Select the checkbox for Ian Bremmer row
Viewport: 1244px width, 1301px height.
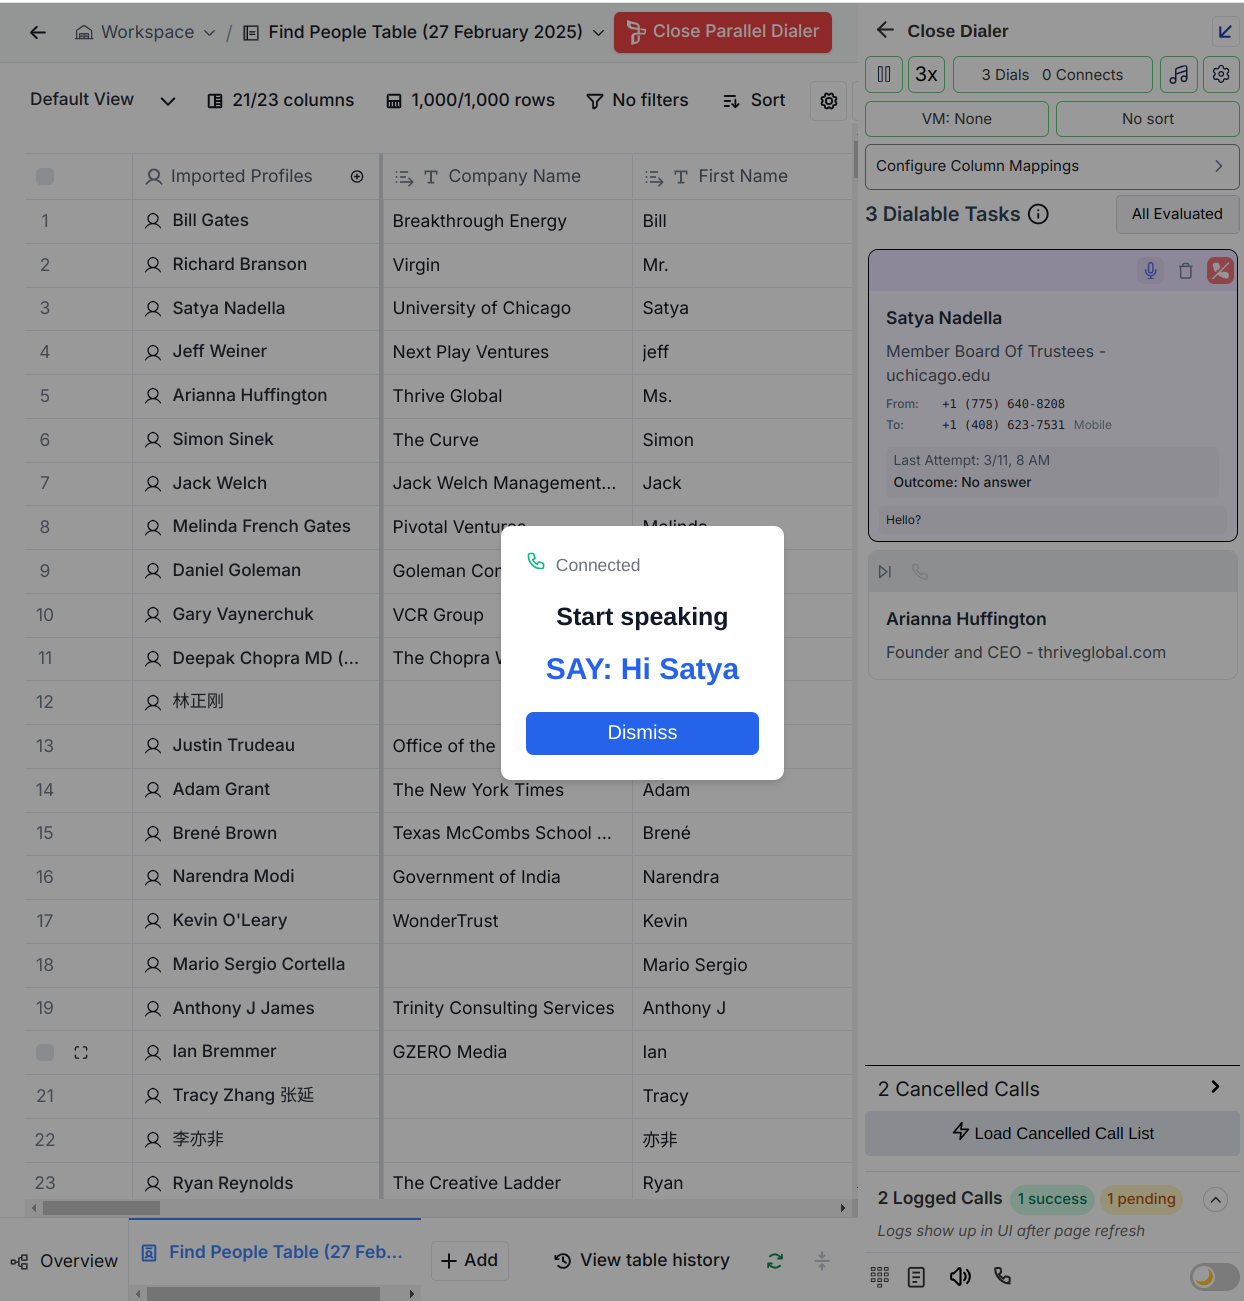(x=45, y=1052)
